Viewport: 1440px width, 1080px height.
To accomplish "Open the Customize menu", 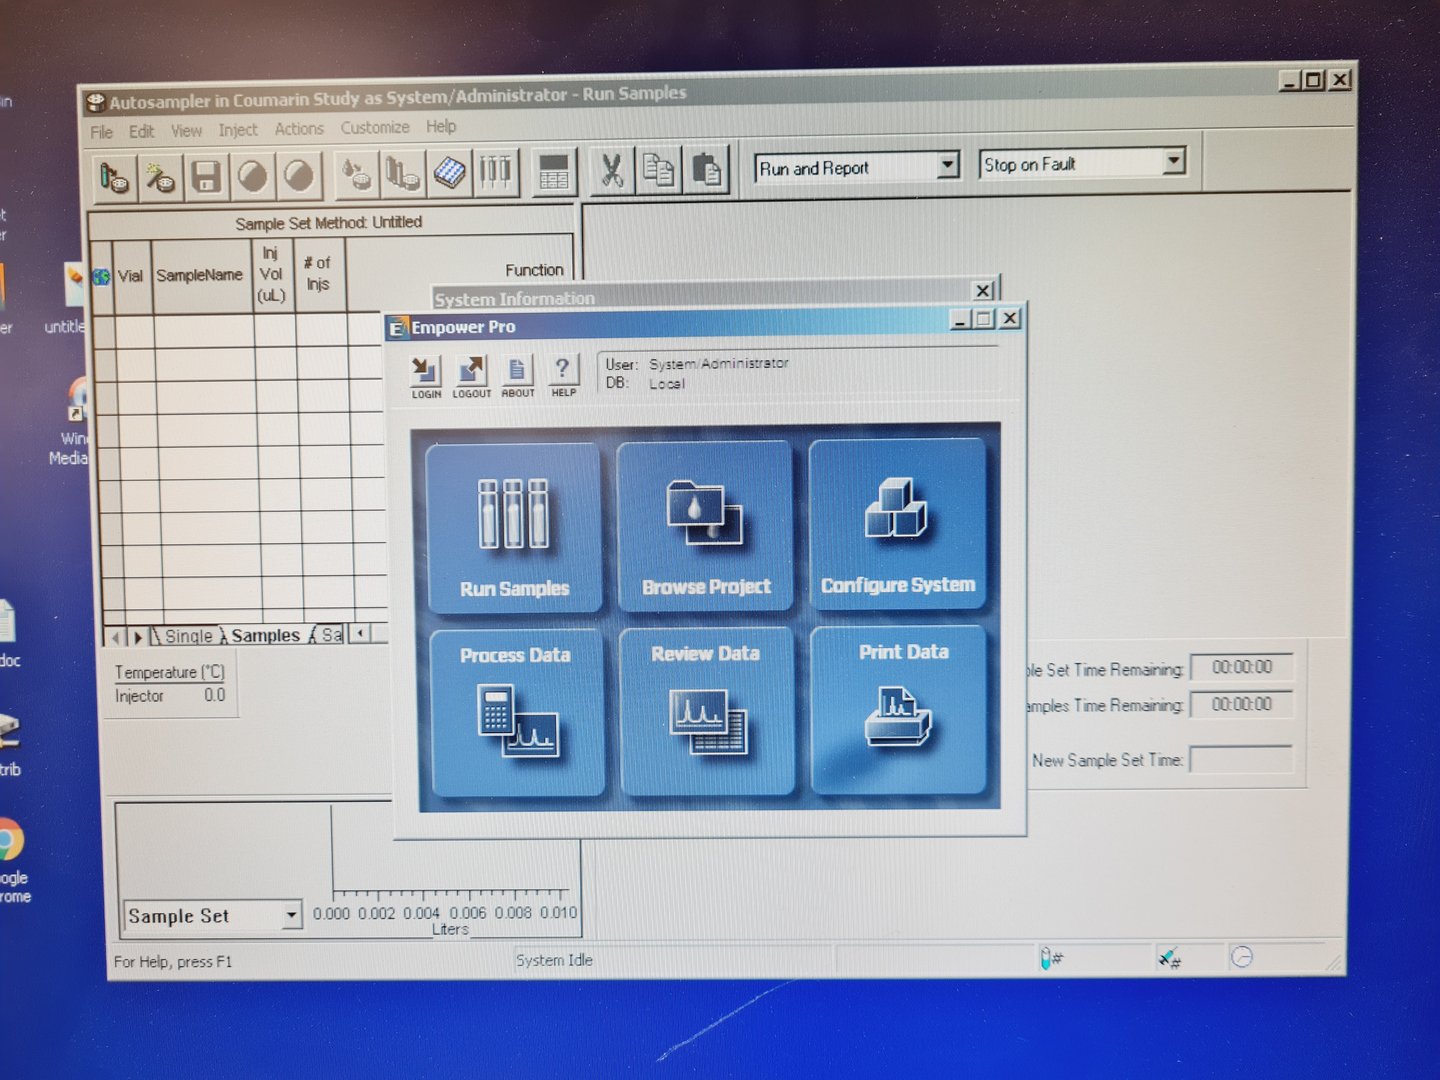I will tap(375, 128).
